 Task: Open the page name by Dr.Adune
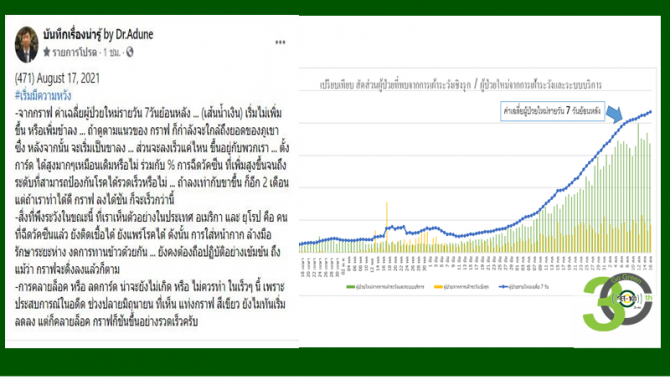(x=98, y=34)
